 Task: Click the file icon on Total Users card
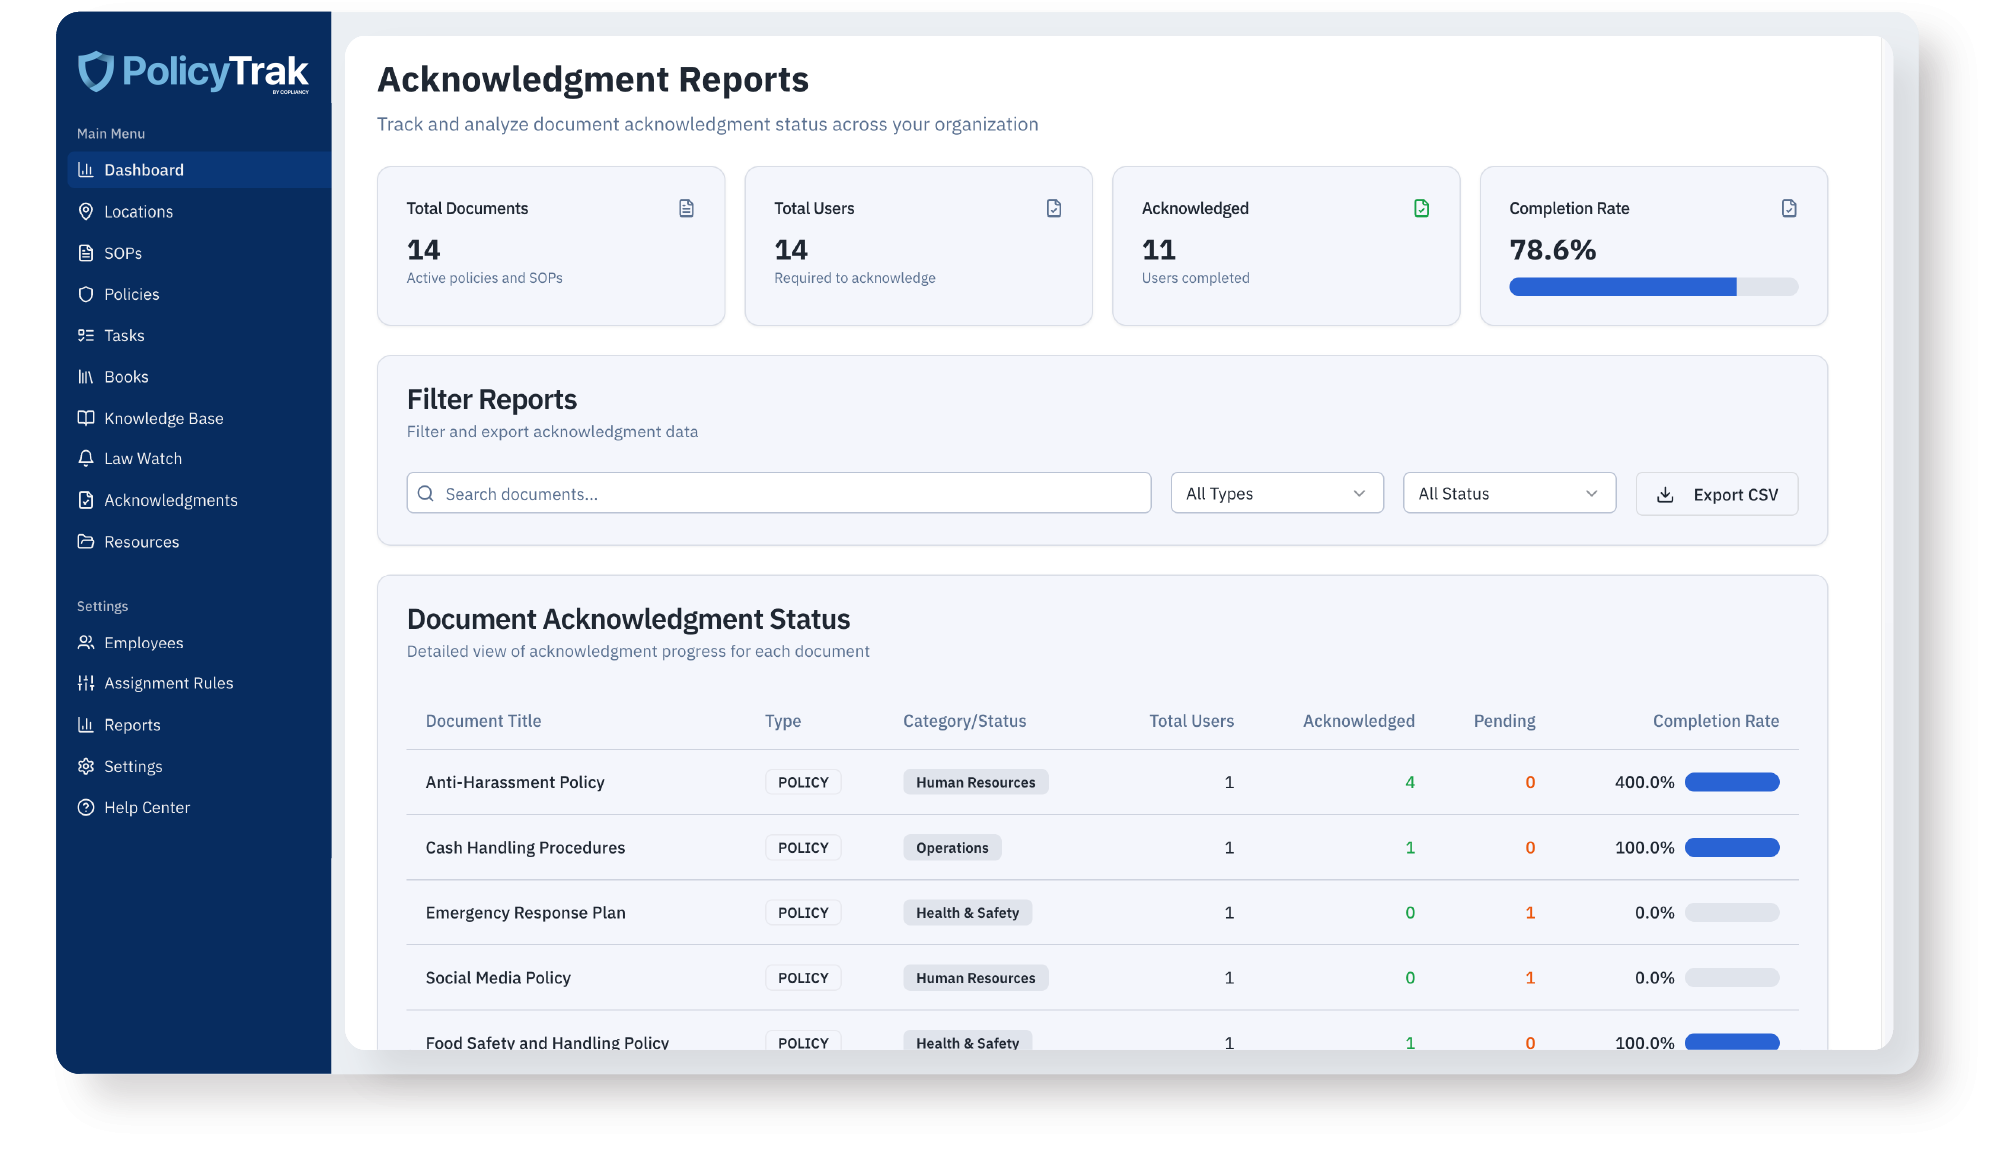(1054, 208)
